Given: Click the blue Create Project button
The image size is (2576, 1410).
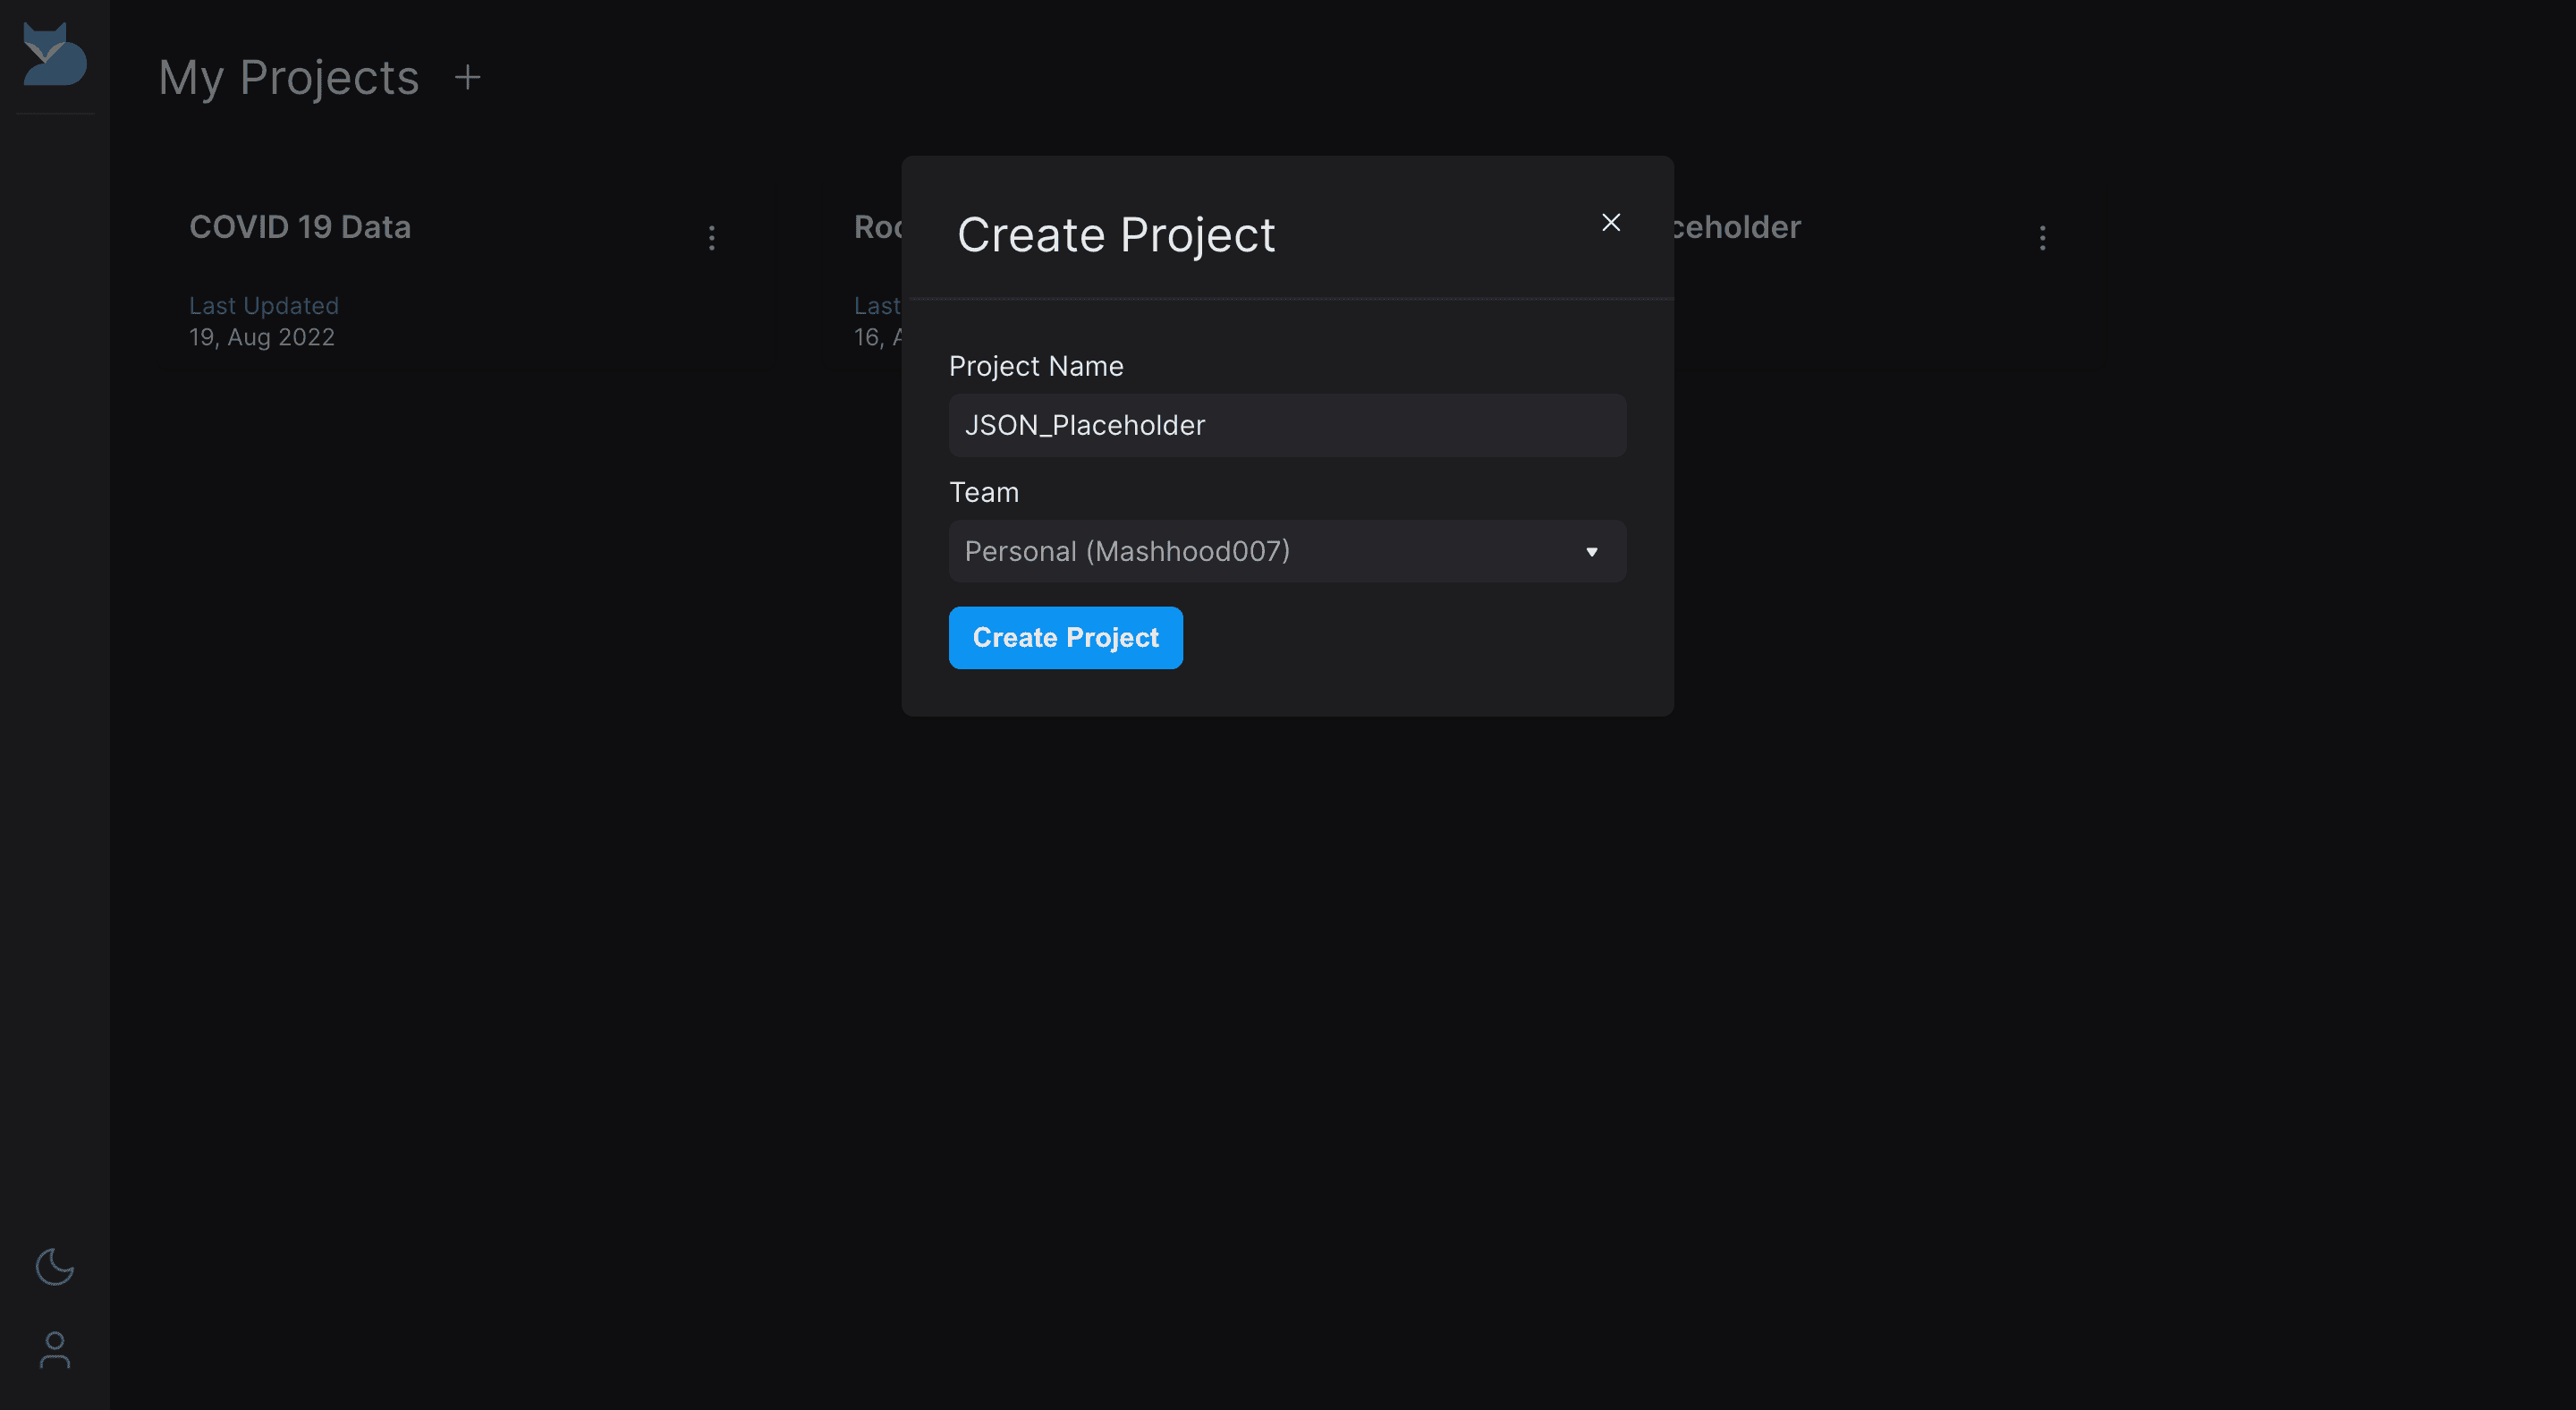Looking at the screenshot, I should (1065, 638).
